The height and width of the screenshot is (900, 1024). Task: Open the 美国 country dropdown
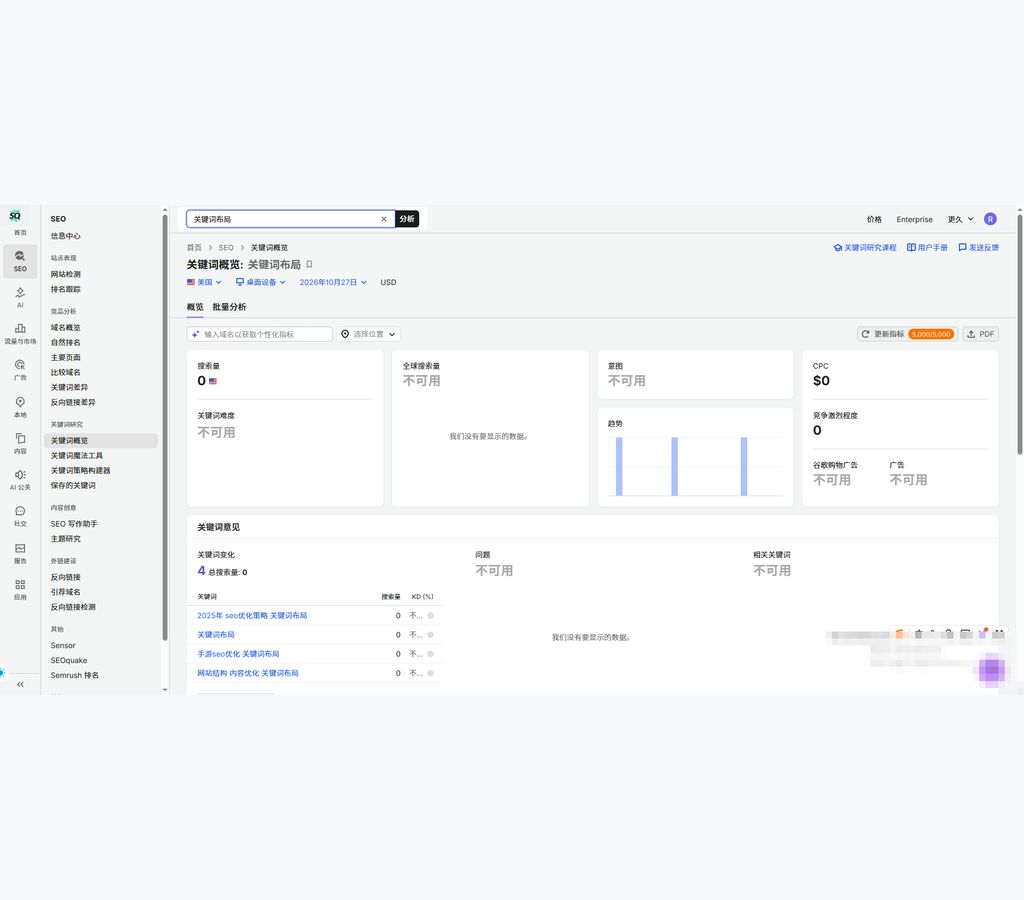(x=204, y=282)
